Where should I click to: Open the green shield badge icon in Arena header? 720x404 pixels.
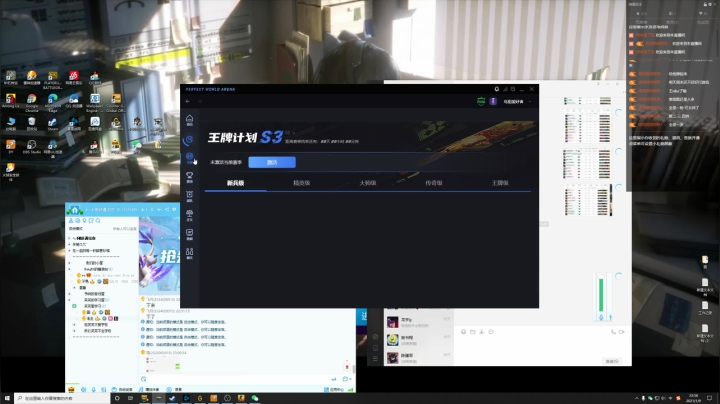click(x=481, y=101)
